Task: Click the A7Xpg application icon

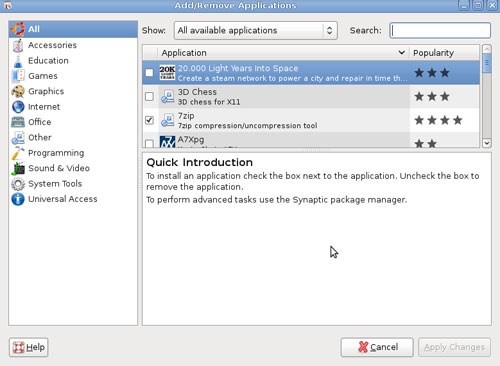Action: (x=167, y=142)
